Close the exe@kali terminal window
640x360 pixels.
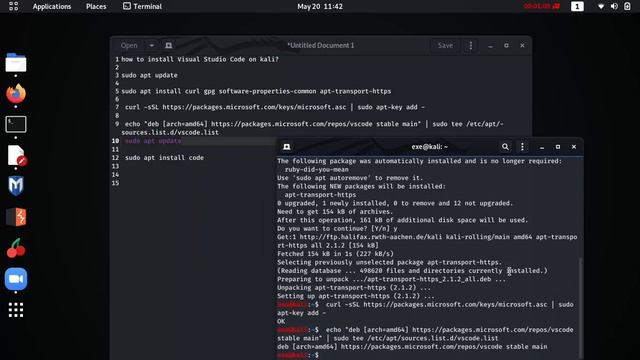(574, 147)
